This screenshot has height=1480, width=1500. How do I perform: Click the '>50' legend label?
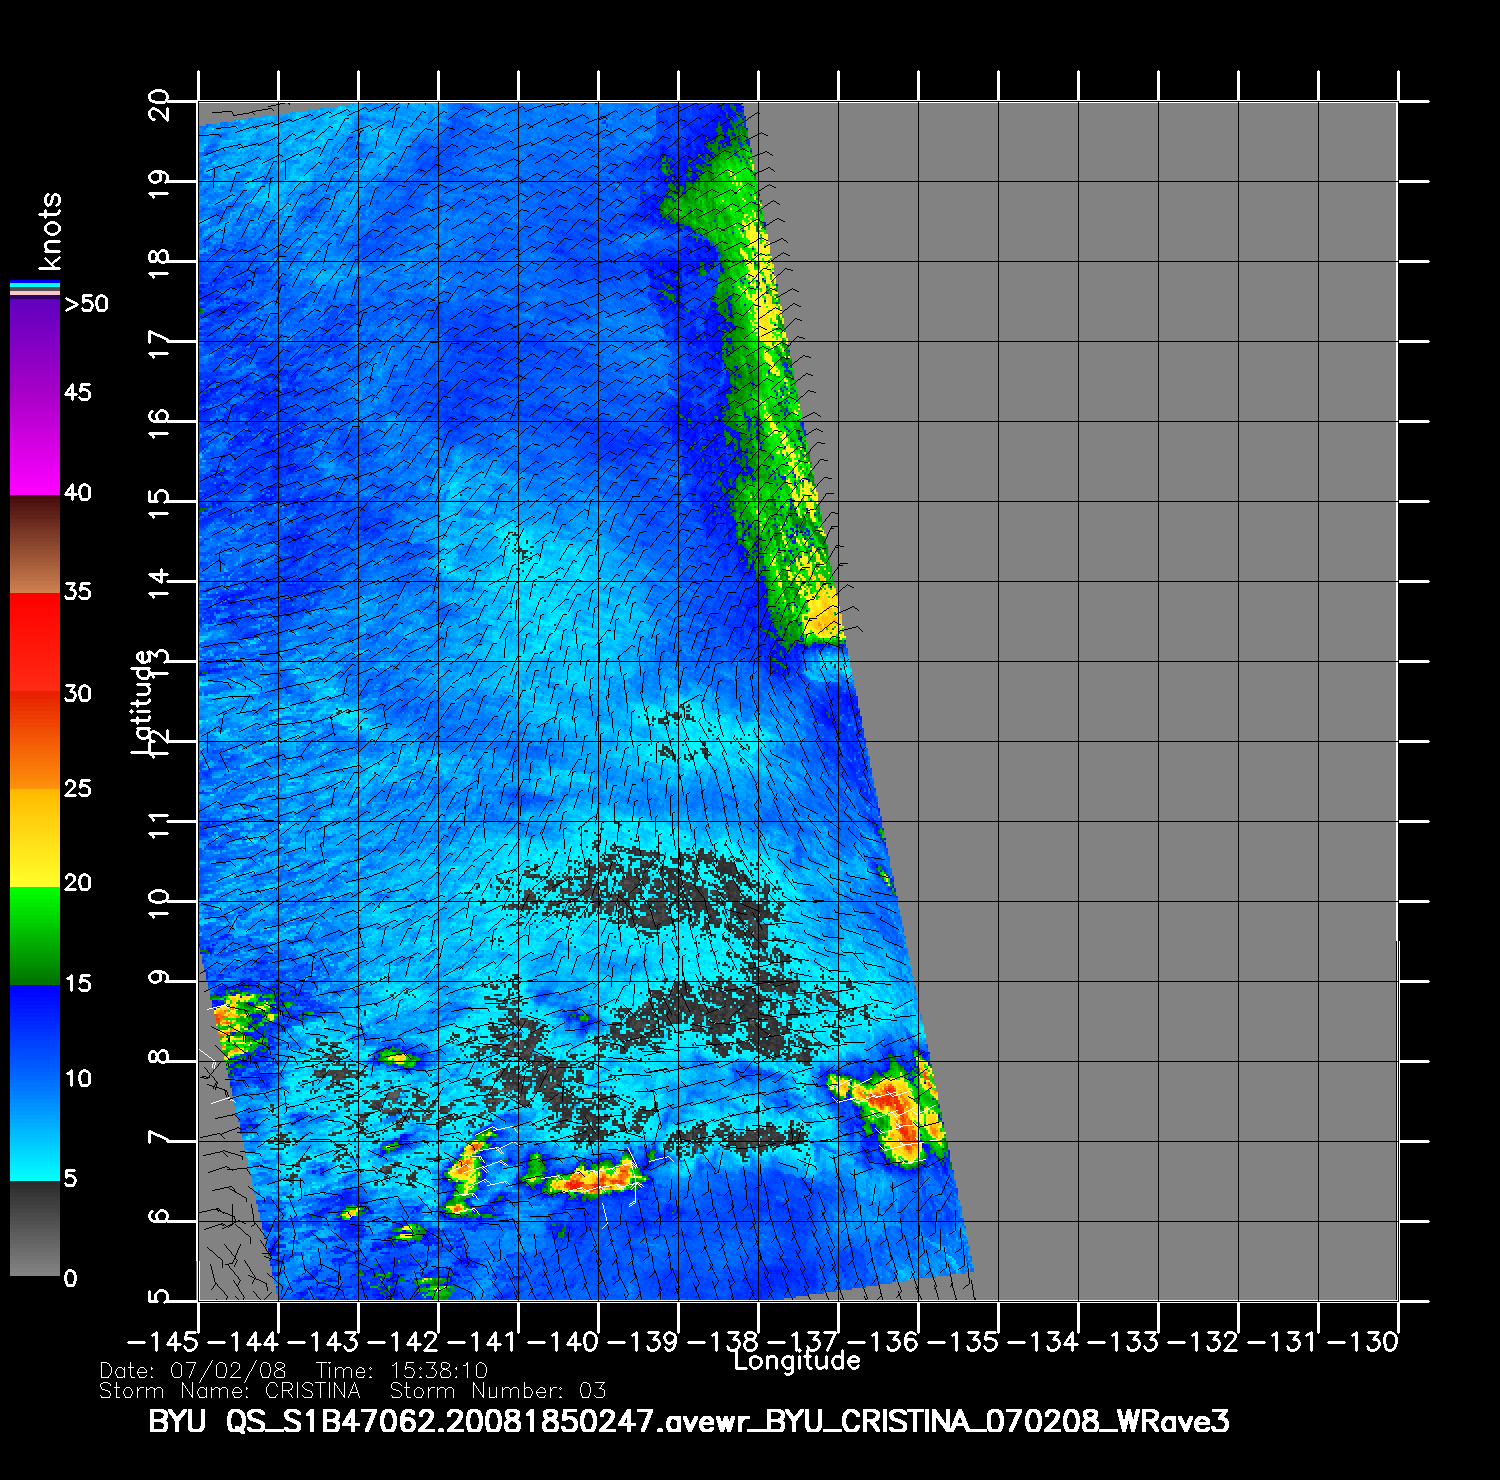pyautogui.click(x=86, y=304)
